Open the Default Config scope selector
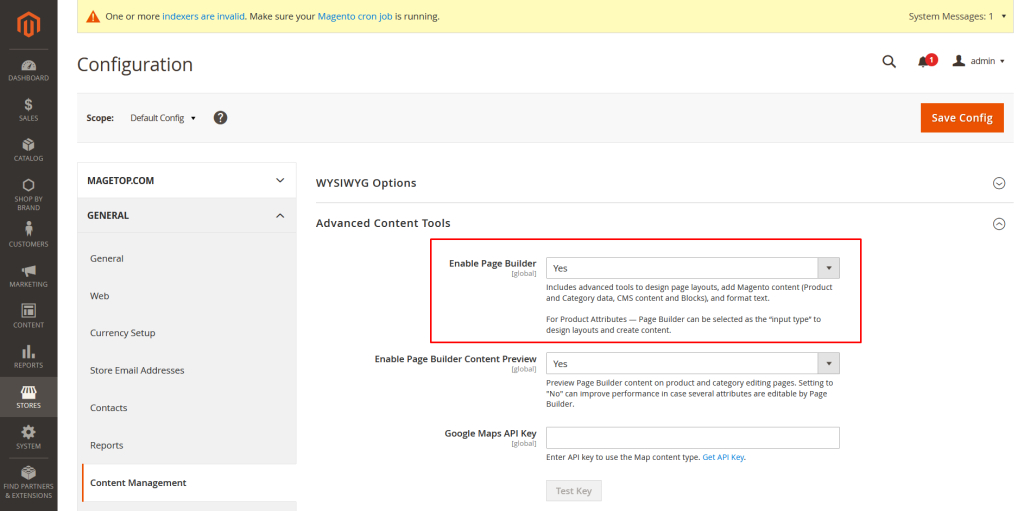 [162, 118]
